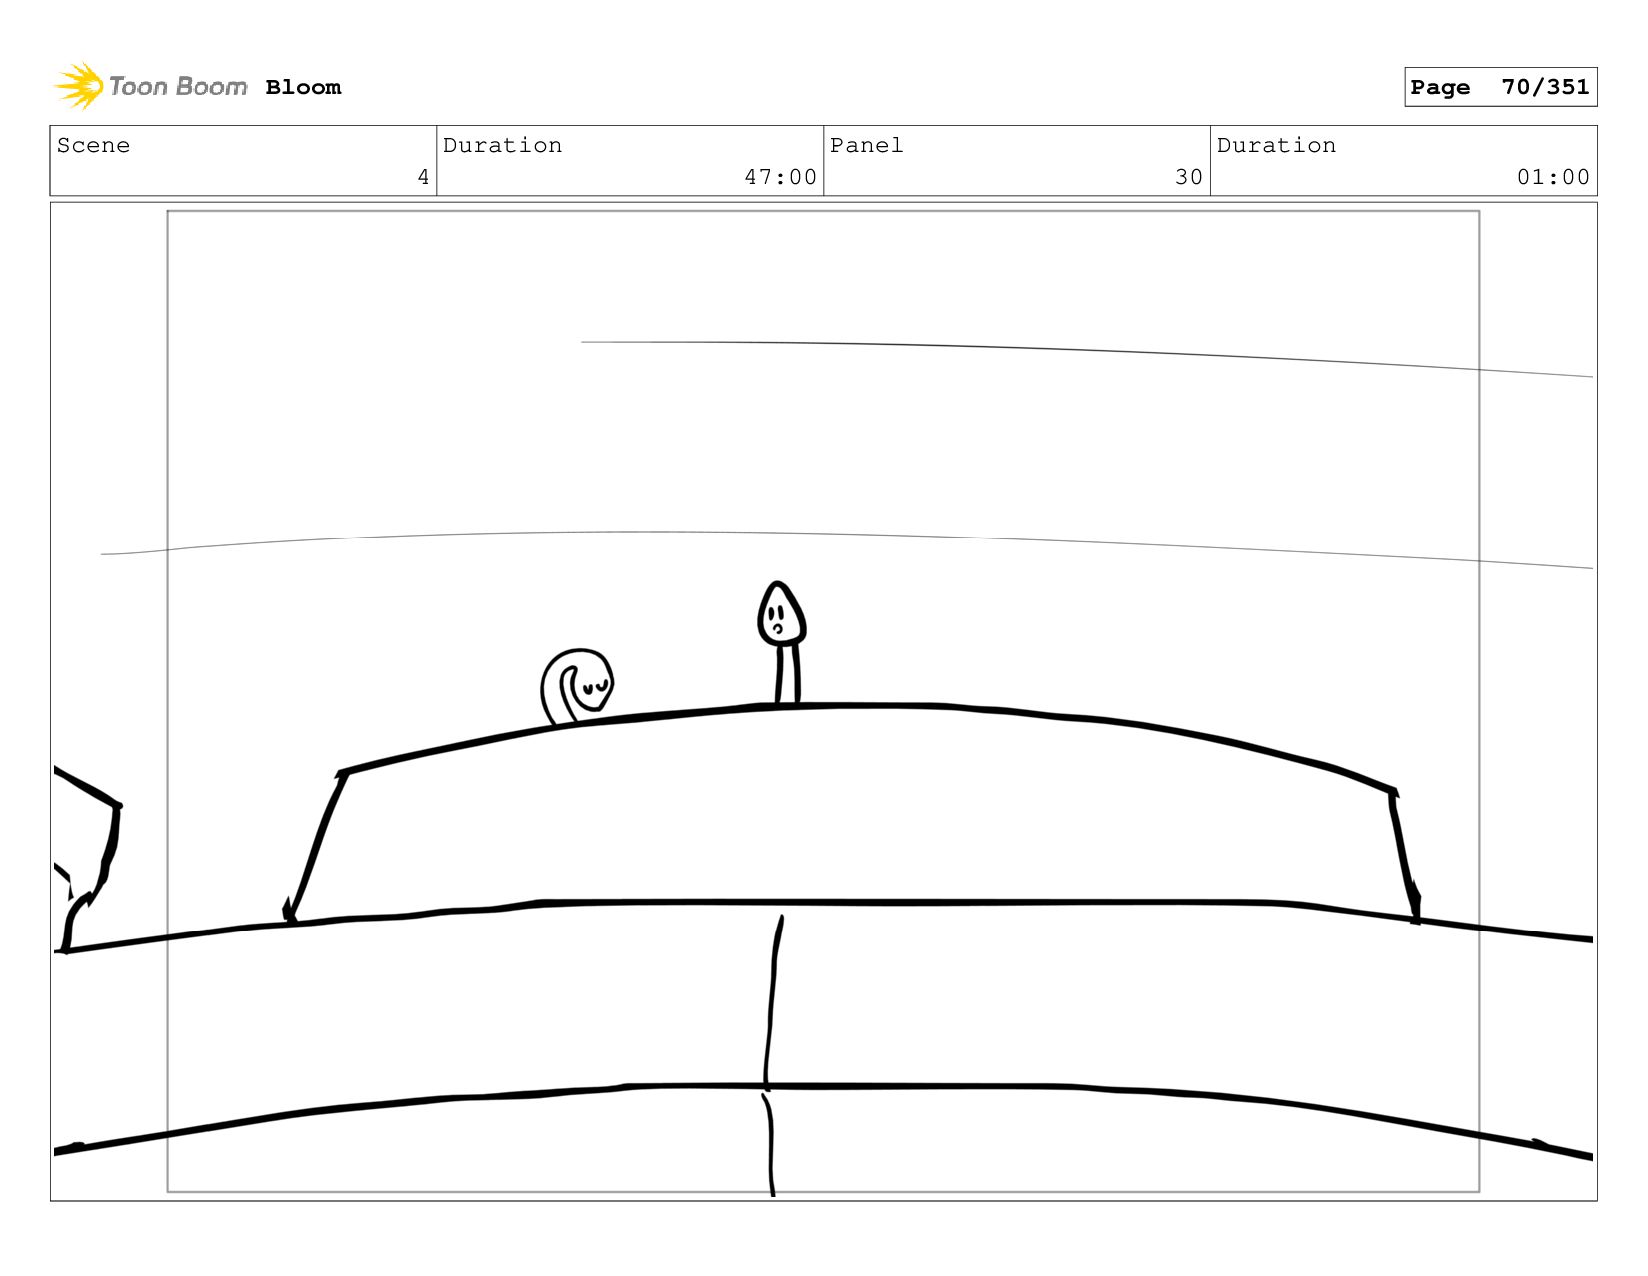The height and width of the screenshot is (1276, 1648).
Task: Click the scene duration value '47:00'
Action: coord(780,177)
